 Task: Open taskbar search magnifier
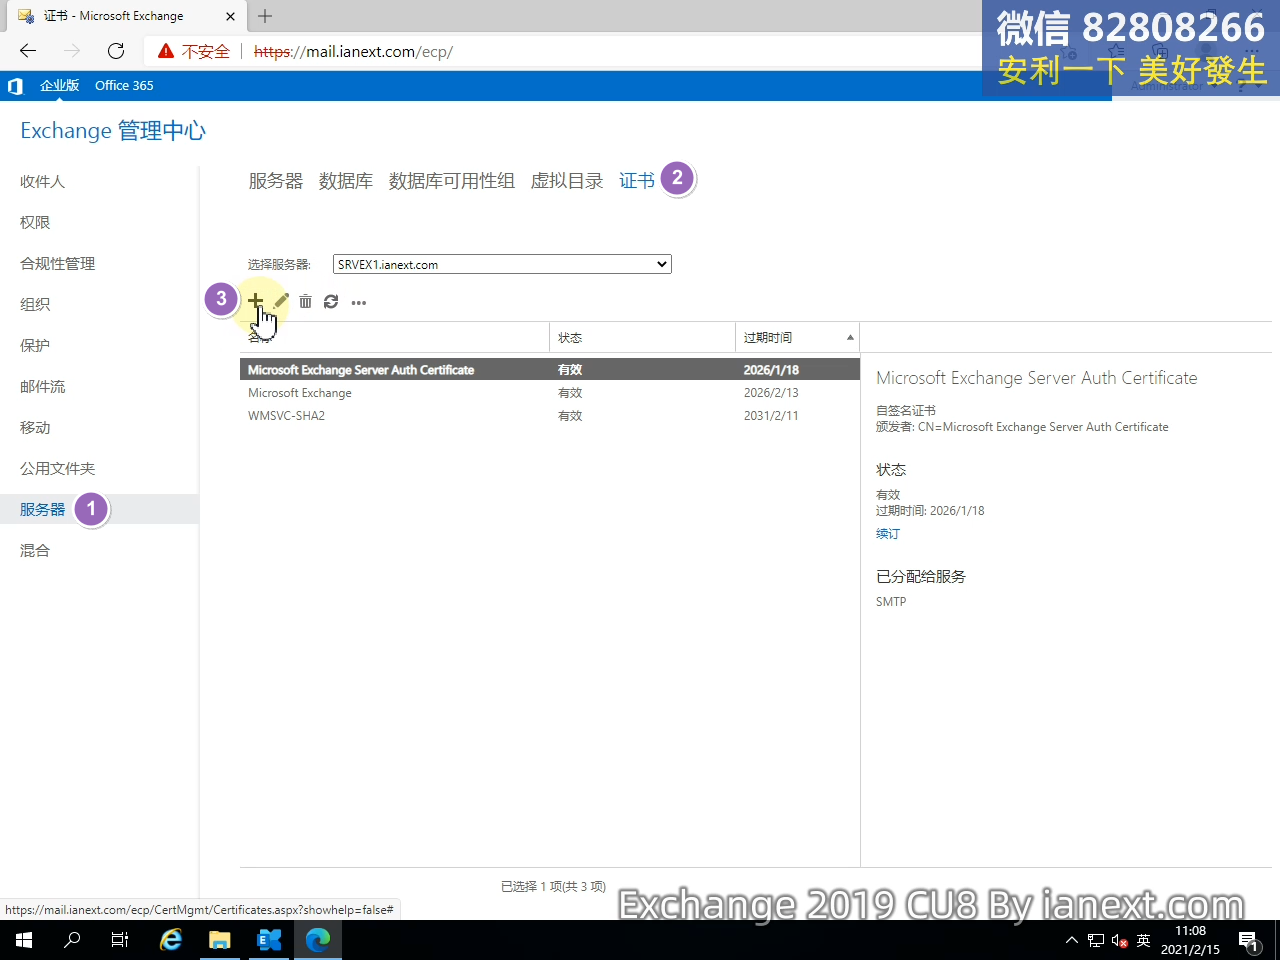72,940
